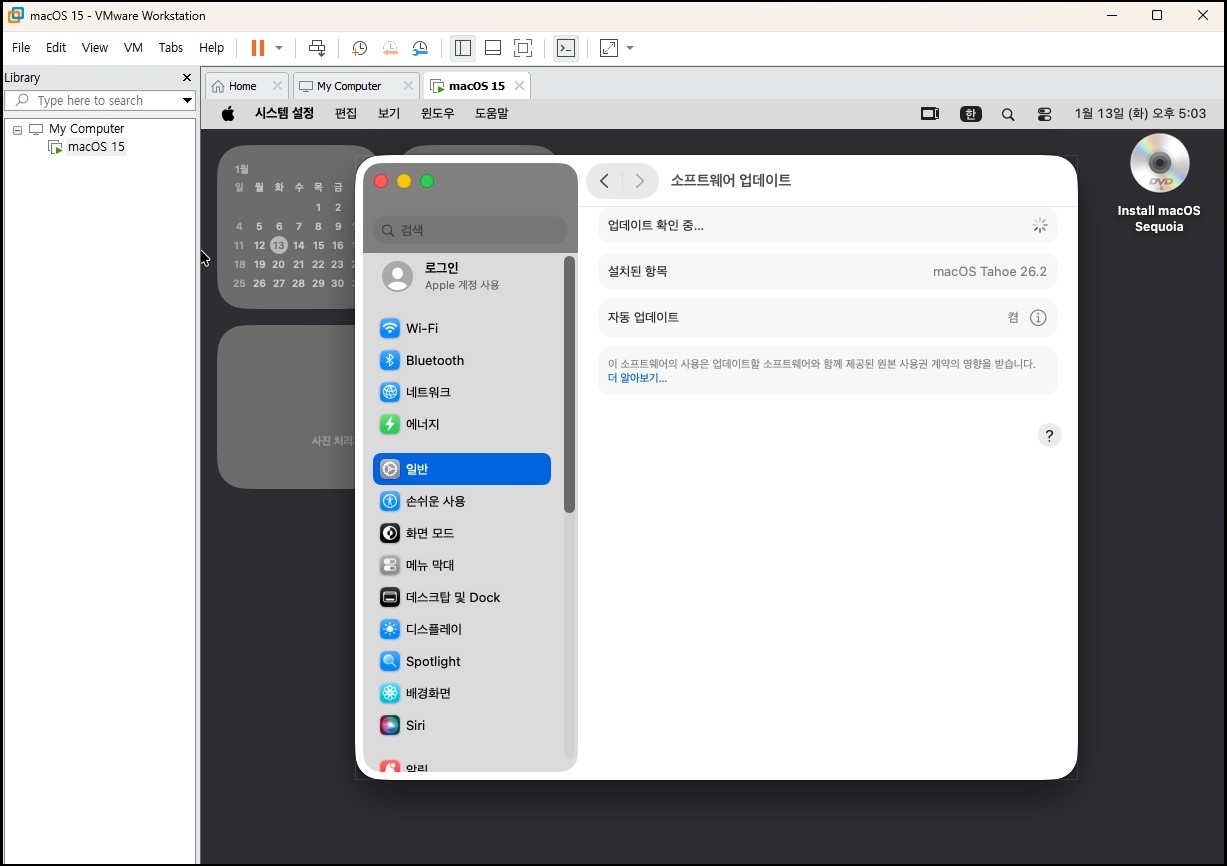Toggle the VMware library sidebar view
Viewport: 1227px width, 866px height.
(x=462, y=48)
